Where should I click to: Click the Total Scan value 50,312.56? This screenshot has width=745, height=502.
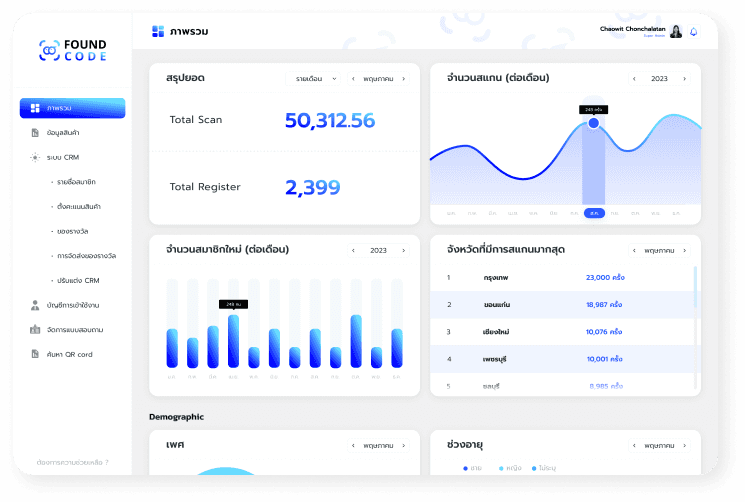pos(330,120)
